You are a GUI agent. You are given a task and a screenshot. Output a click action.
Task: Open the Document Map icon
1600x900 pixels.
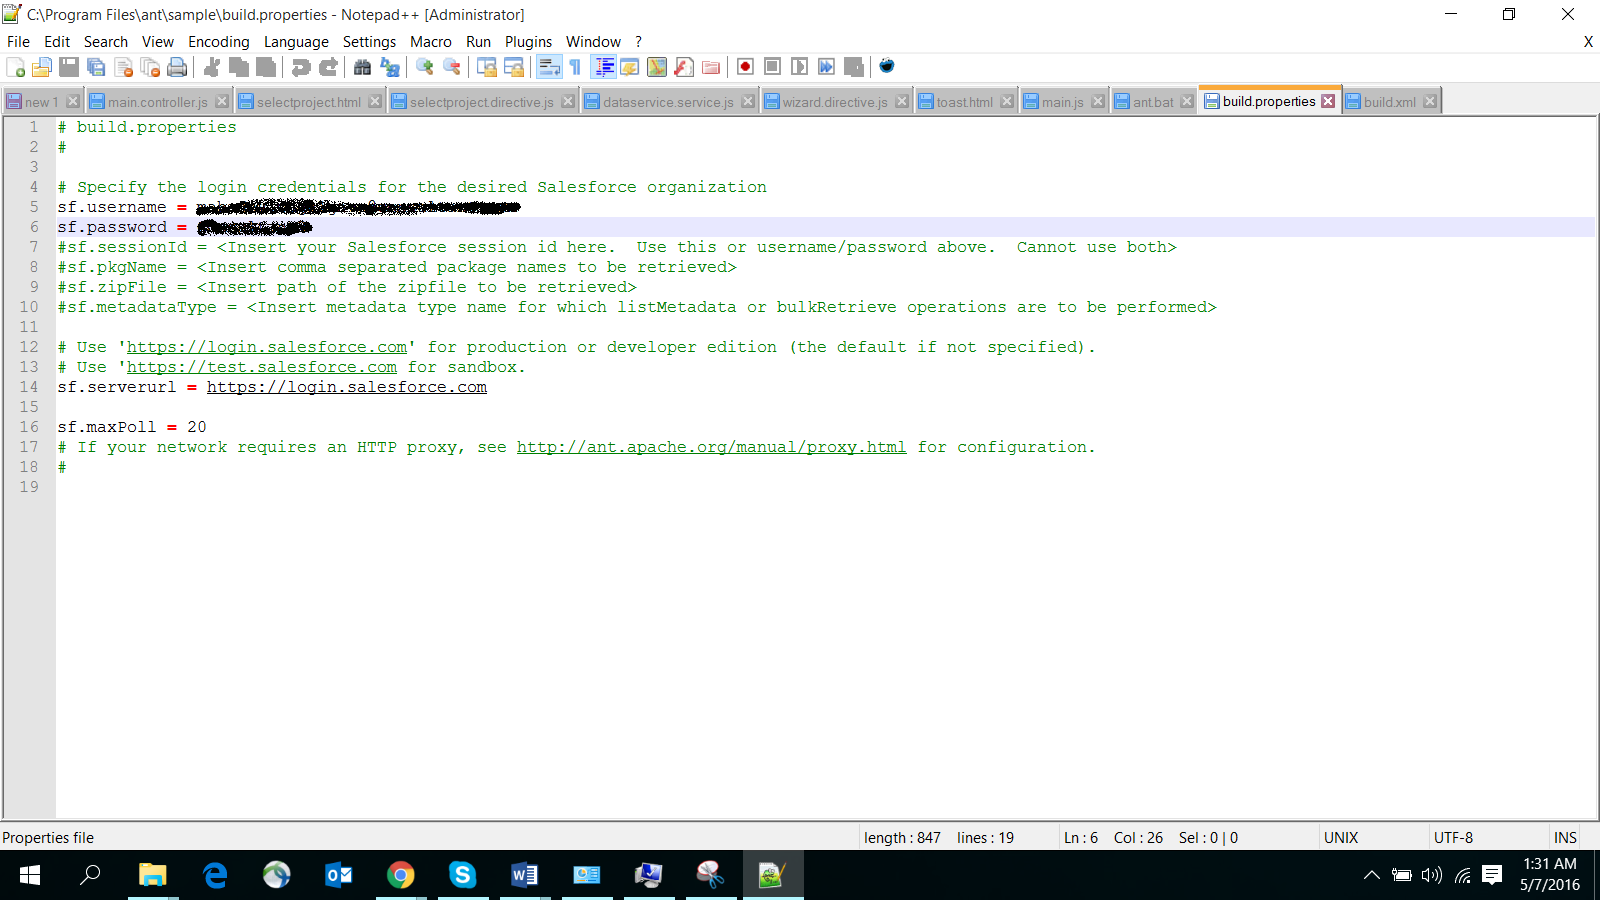click(x=657, y=67)
